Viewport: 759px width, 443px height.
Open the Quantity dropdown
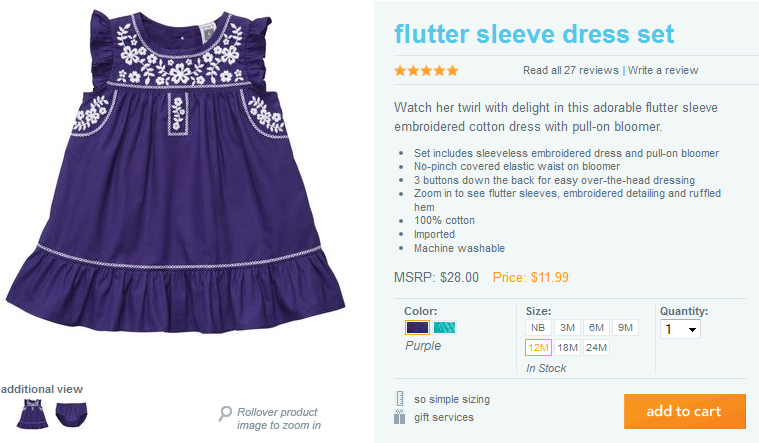coord(680,328)
